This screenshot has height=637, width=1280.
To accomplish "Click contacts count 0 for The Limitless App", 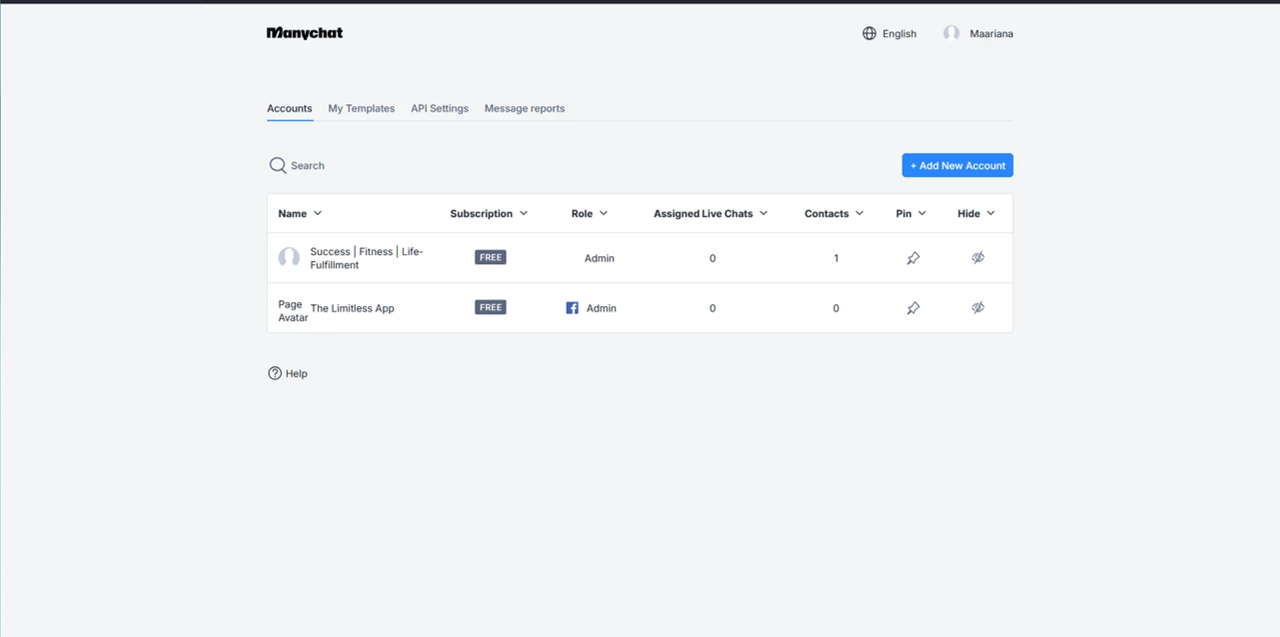I will coord(836,308).
